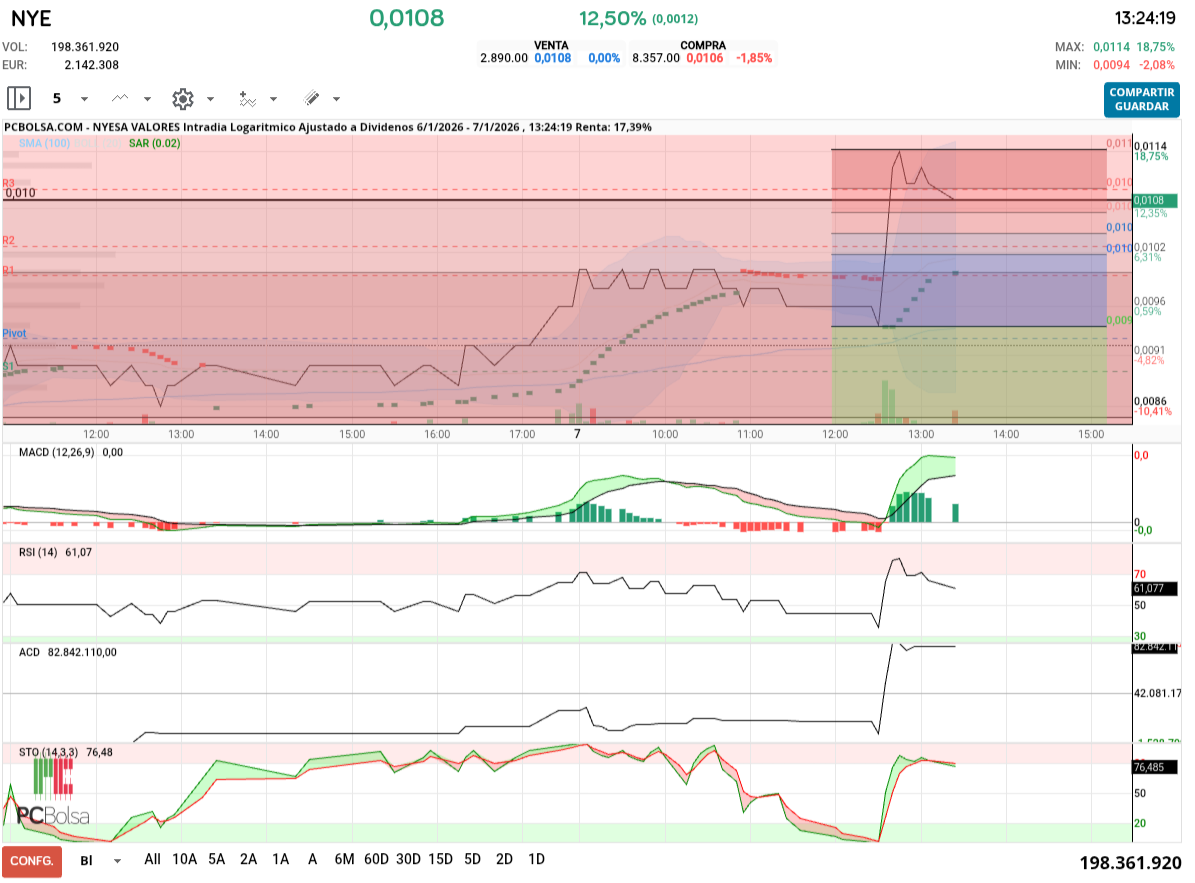Image resolution: width=1195 pixels, height=883 pixels.
Task: Select the 60D time range
Action: pos(376,859)
